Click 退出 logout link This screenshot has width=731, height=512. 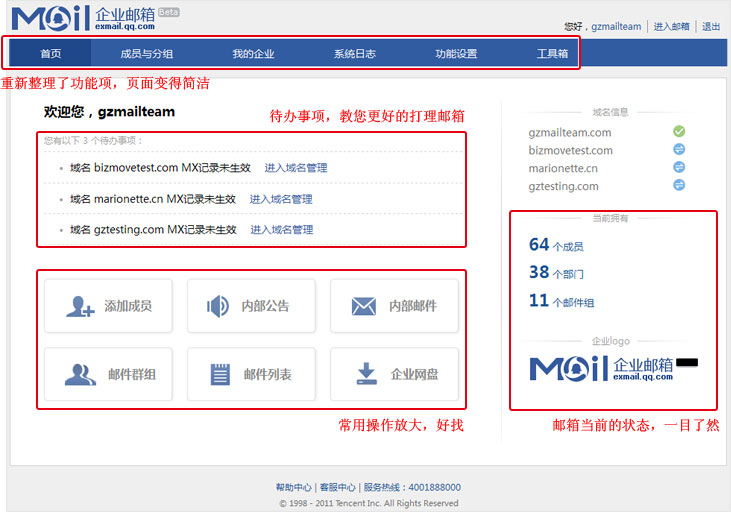[711, 27]
